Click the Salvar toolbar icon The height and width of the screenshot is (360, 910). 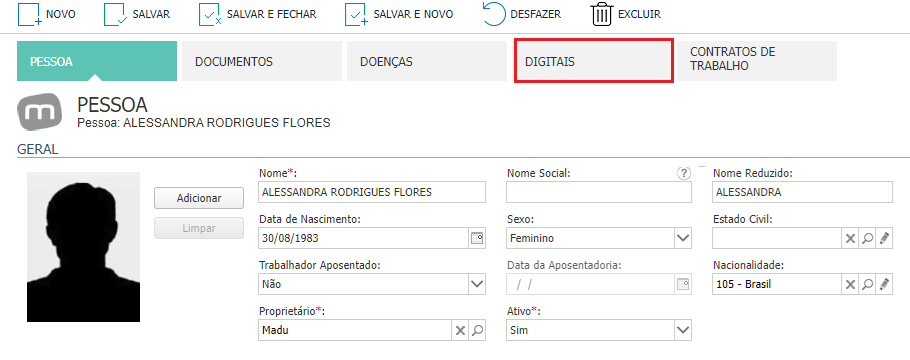click(115, 15)
